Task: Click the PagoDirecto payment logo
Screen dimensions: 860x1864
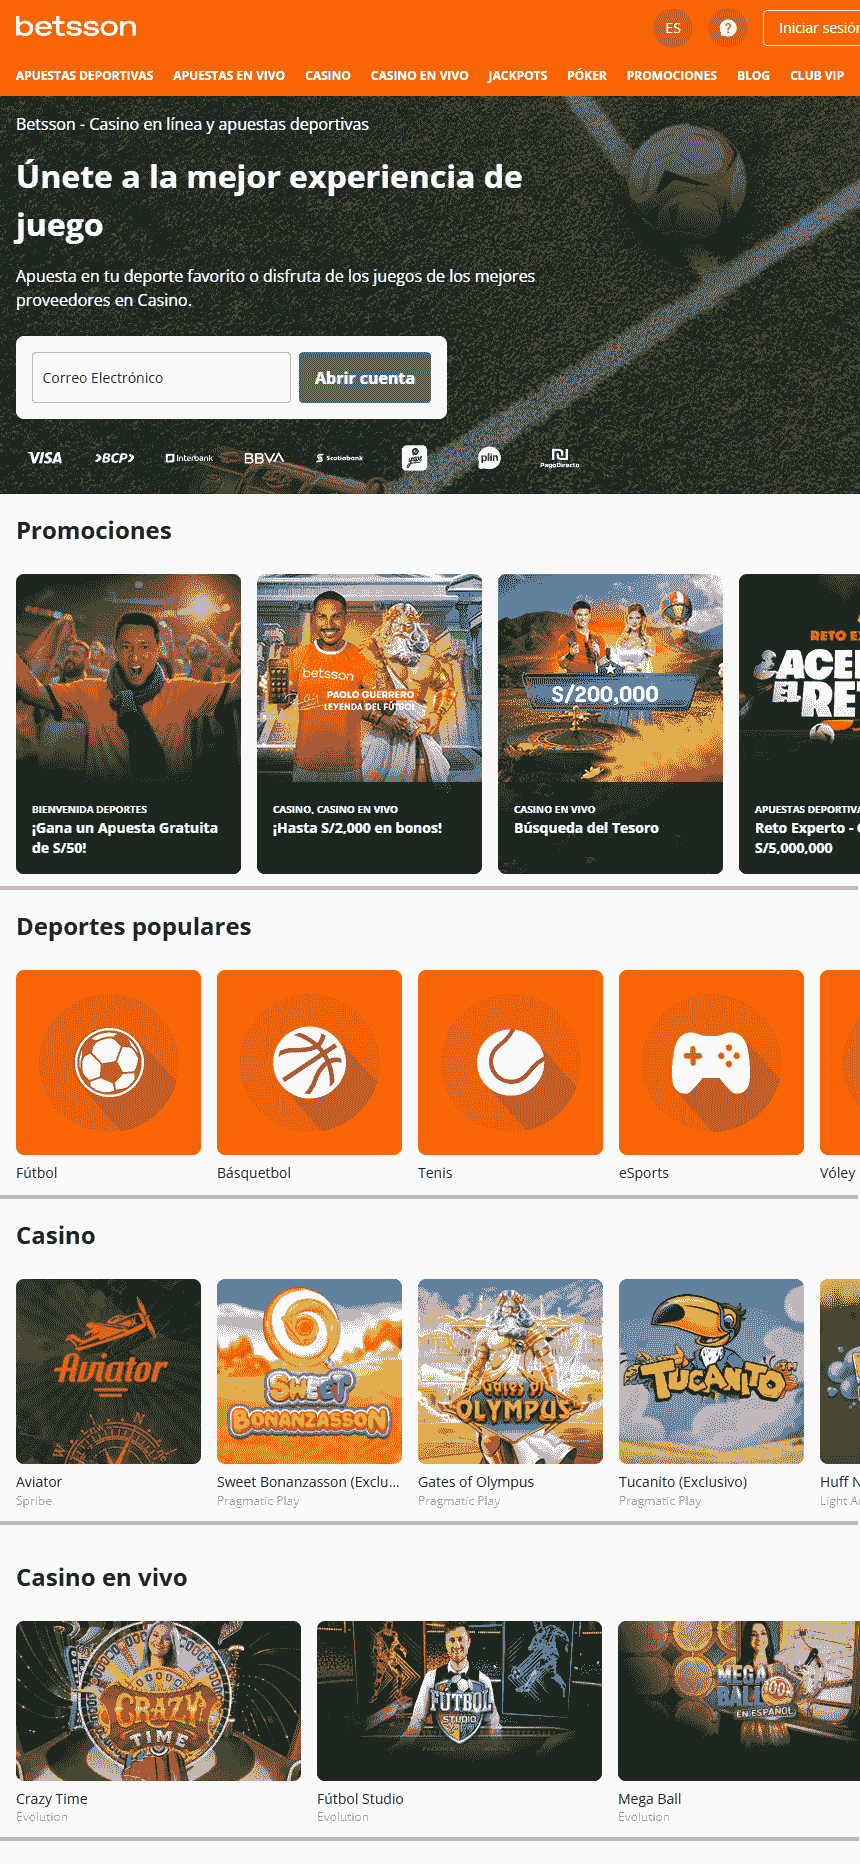Action: tap(560, 458)
